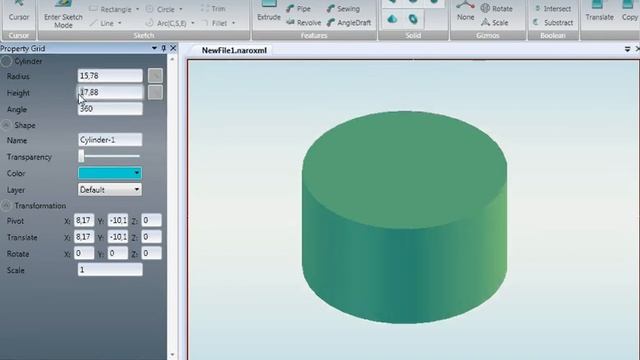Image resolution: width=640 pixels, height=360 pixels.
Task: Click the Translate tool
Action: 599,11
